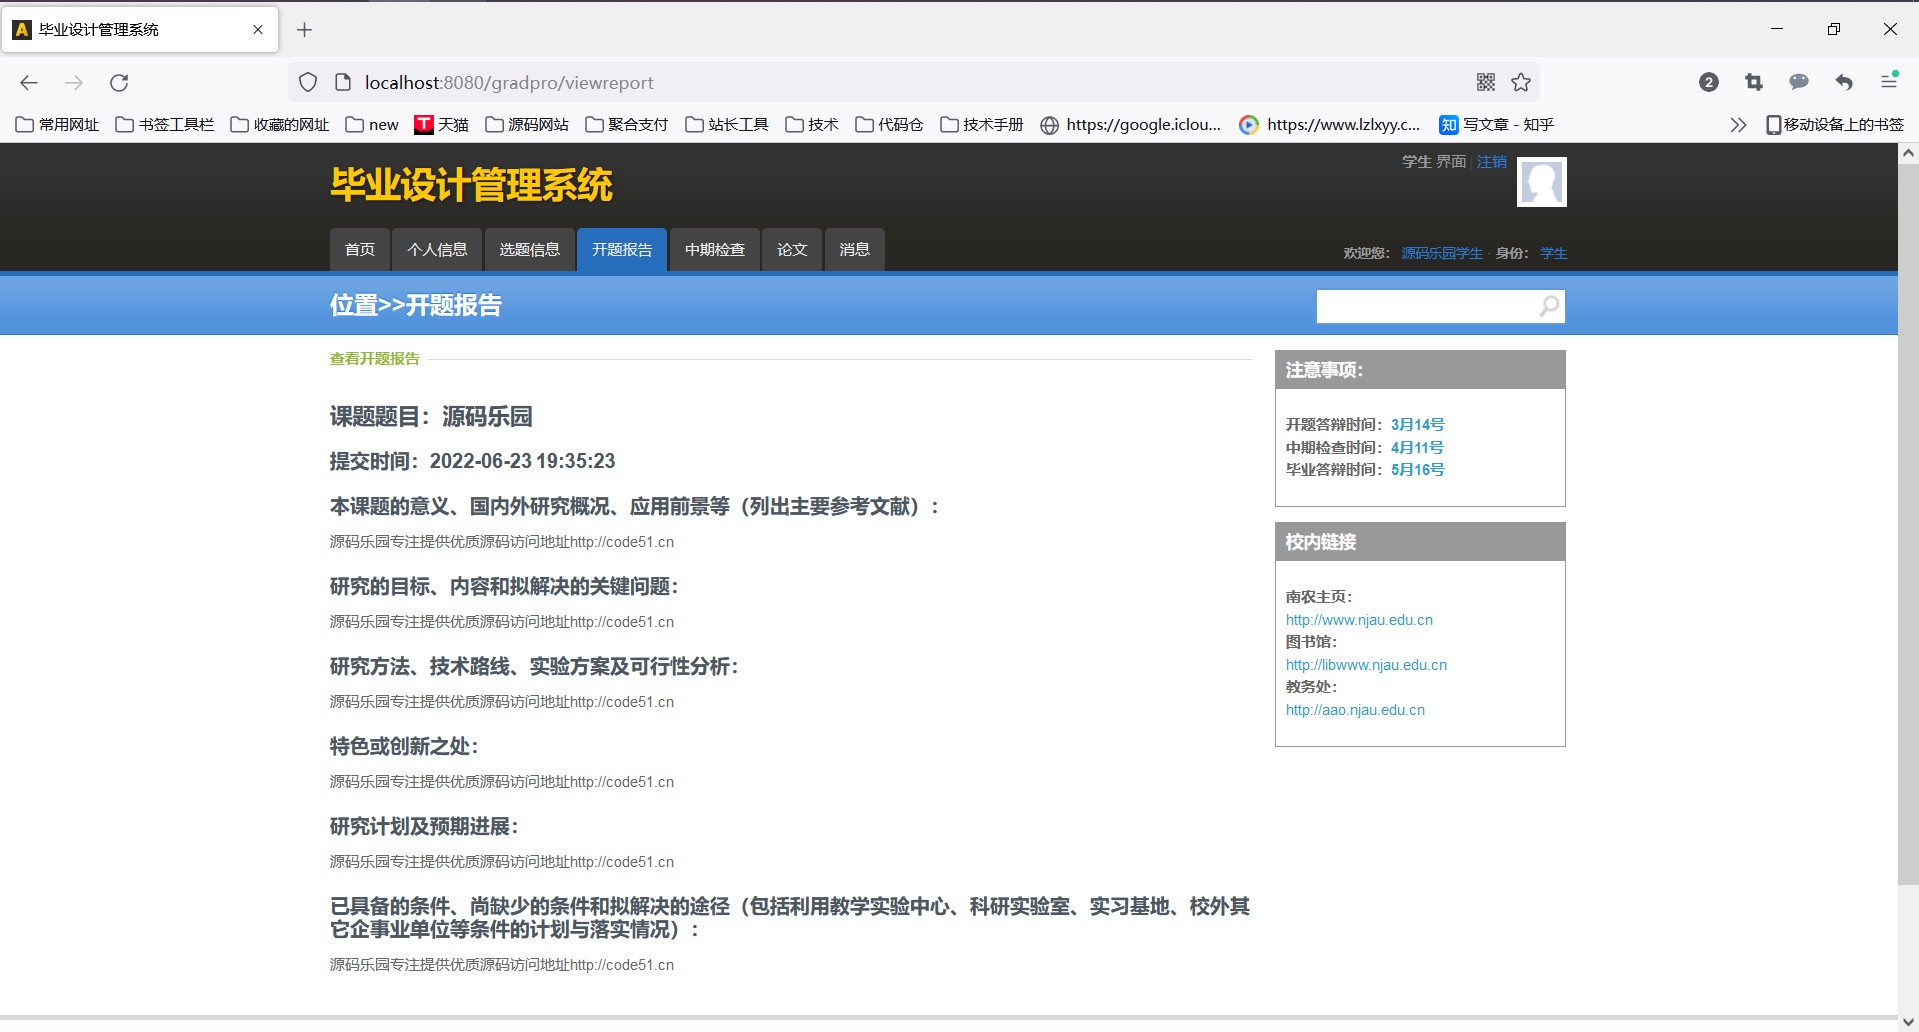This screenshot has width=1919, height=1032.
Task: Click the 位置>>开题报告 breadcrumb
Action: coord(416,306)
